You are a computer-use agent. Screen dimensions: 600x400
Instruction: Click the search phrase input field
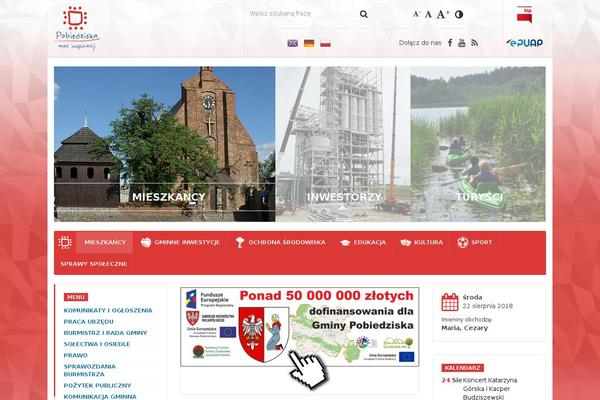pyautogui.click(x=302, y=14)
